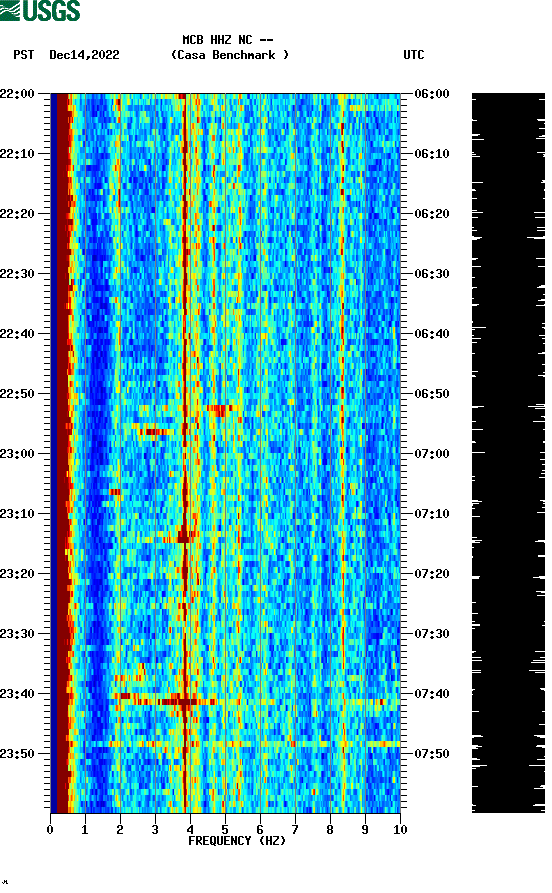
Task: Click the 22:50 PST time label
Action: coord(17,394)
